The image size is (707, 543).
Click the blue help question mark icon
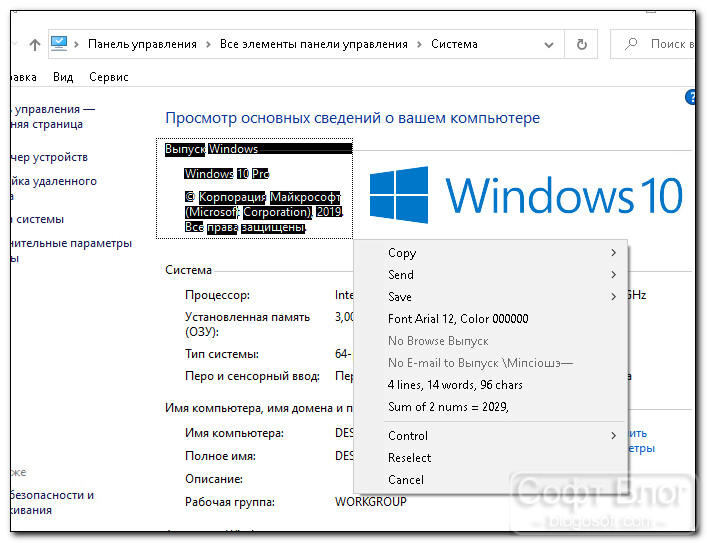[691, 97]
